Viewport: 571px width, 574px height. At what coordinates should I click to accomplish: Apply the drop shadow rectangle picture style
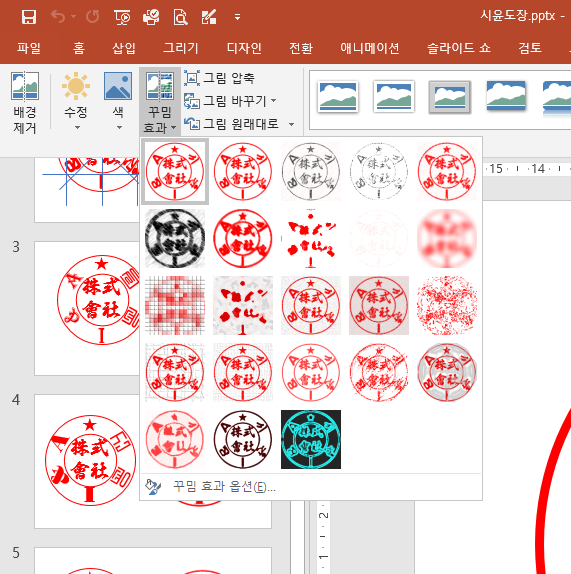tap(506, 96)
